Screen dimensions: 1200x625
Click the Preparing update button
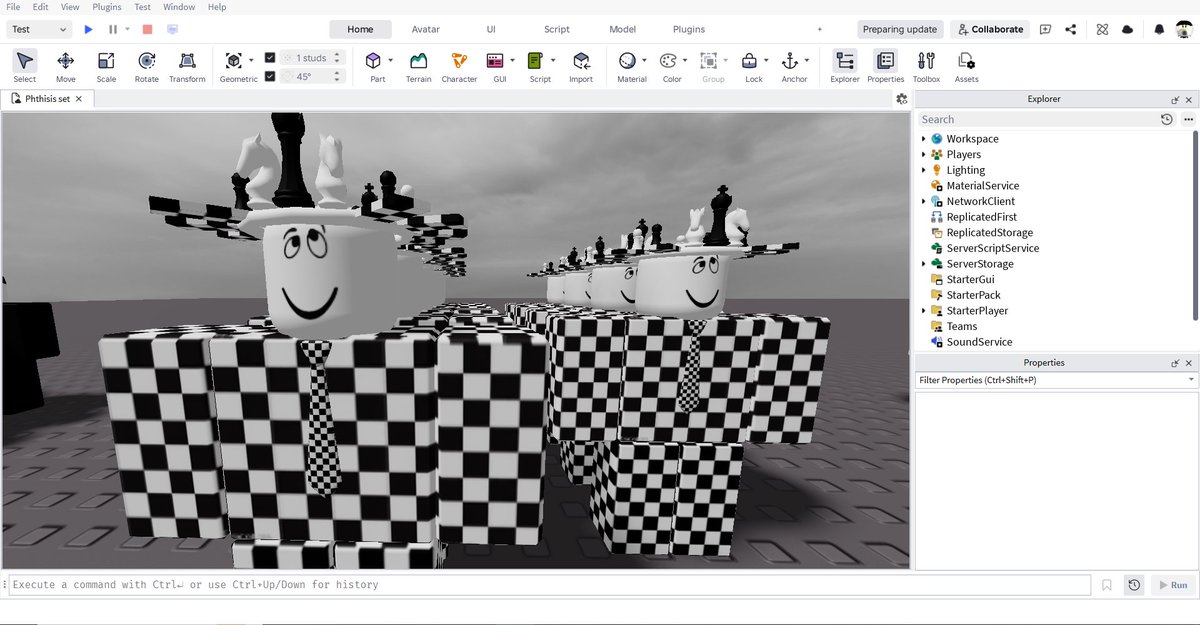[900, 30]
